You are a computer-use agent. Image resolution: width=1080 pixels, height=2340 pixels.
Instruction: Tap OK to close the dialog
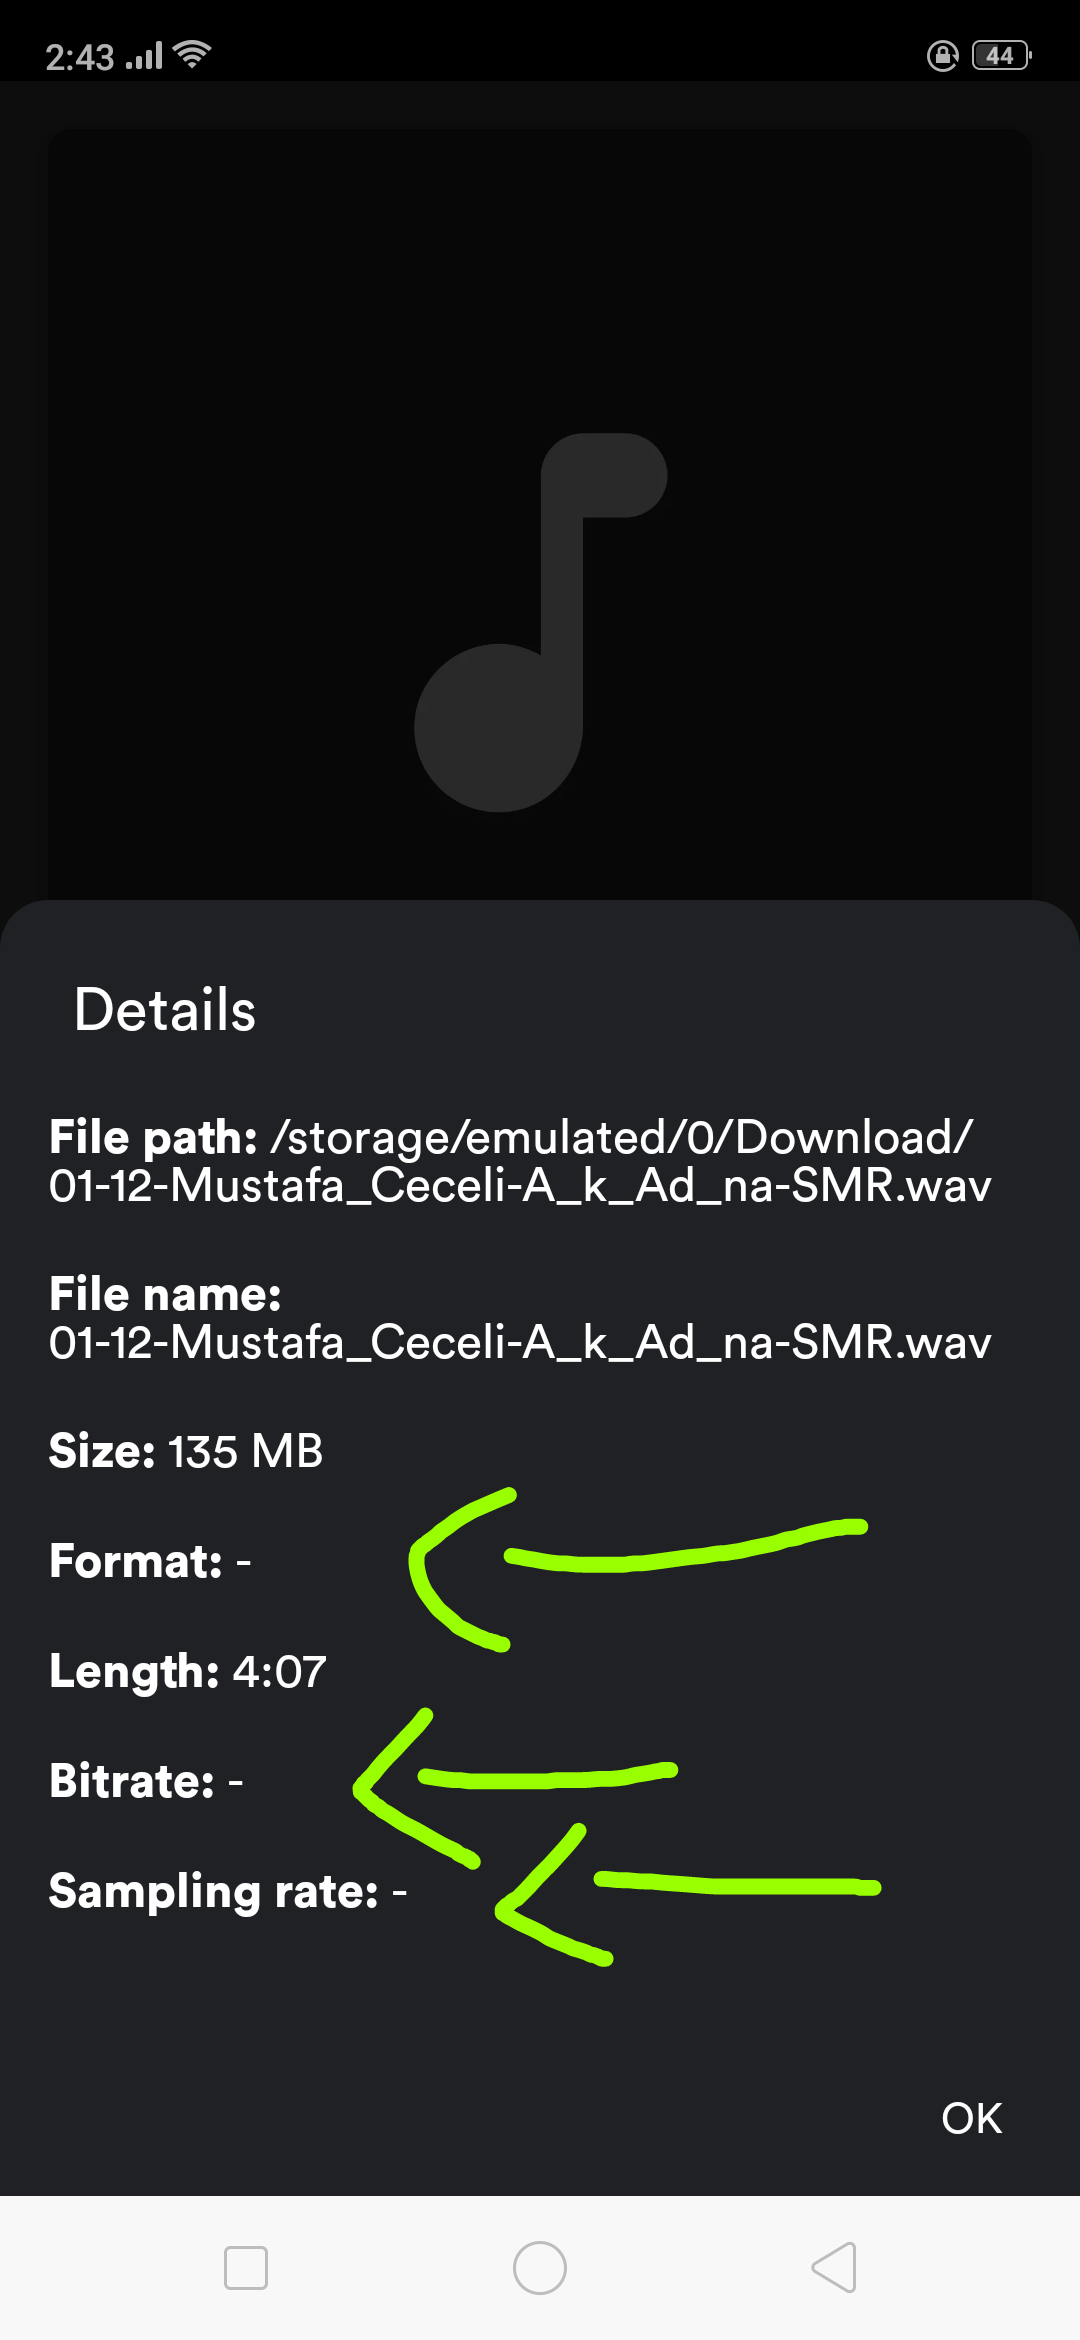pos(970,2117)
